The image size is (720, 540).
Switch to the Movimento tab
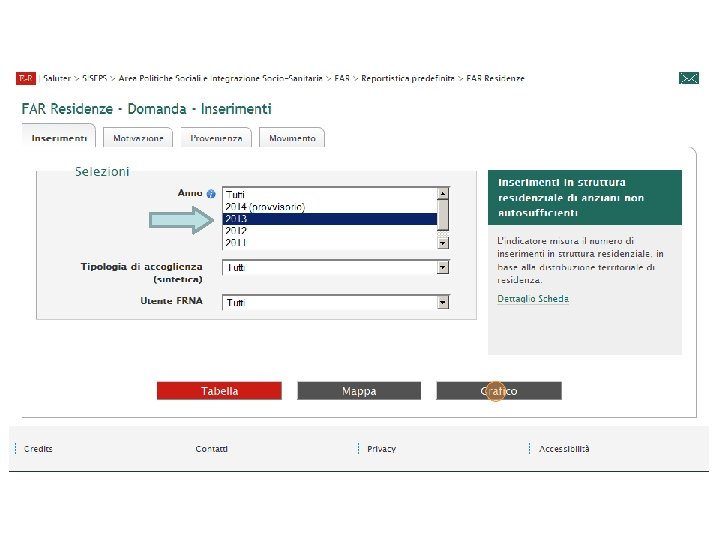pyautogui.click(x=292, y=138)
